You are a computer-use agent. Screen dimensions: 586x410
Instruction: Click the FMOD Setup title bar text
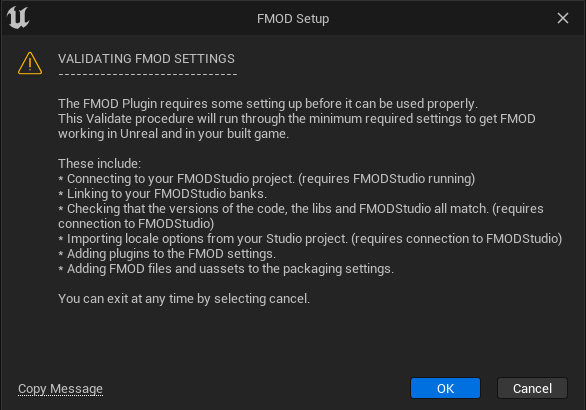tap(293, 18)
